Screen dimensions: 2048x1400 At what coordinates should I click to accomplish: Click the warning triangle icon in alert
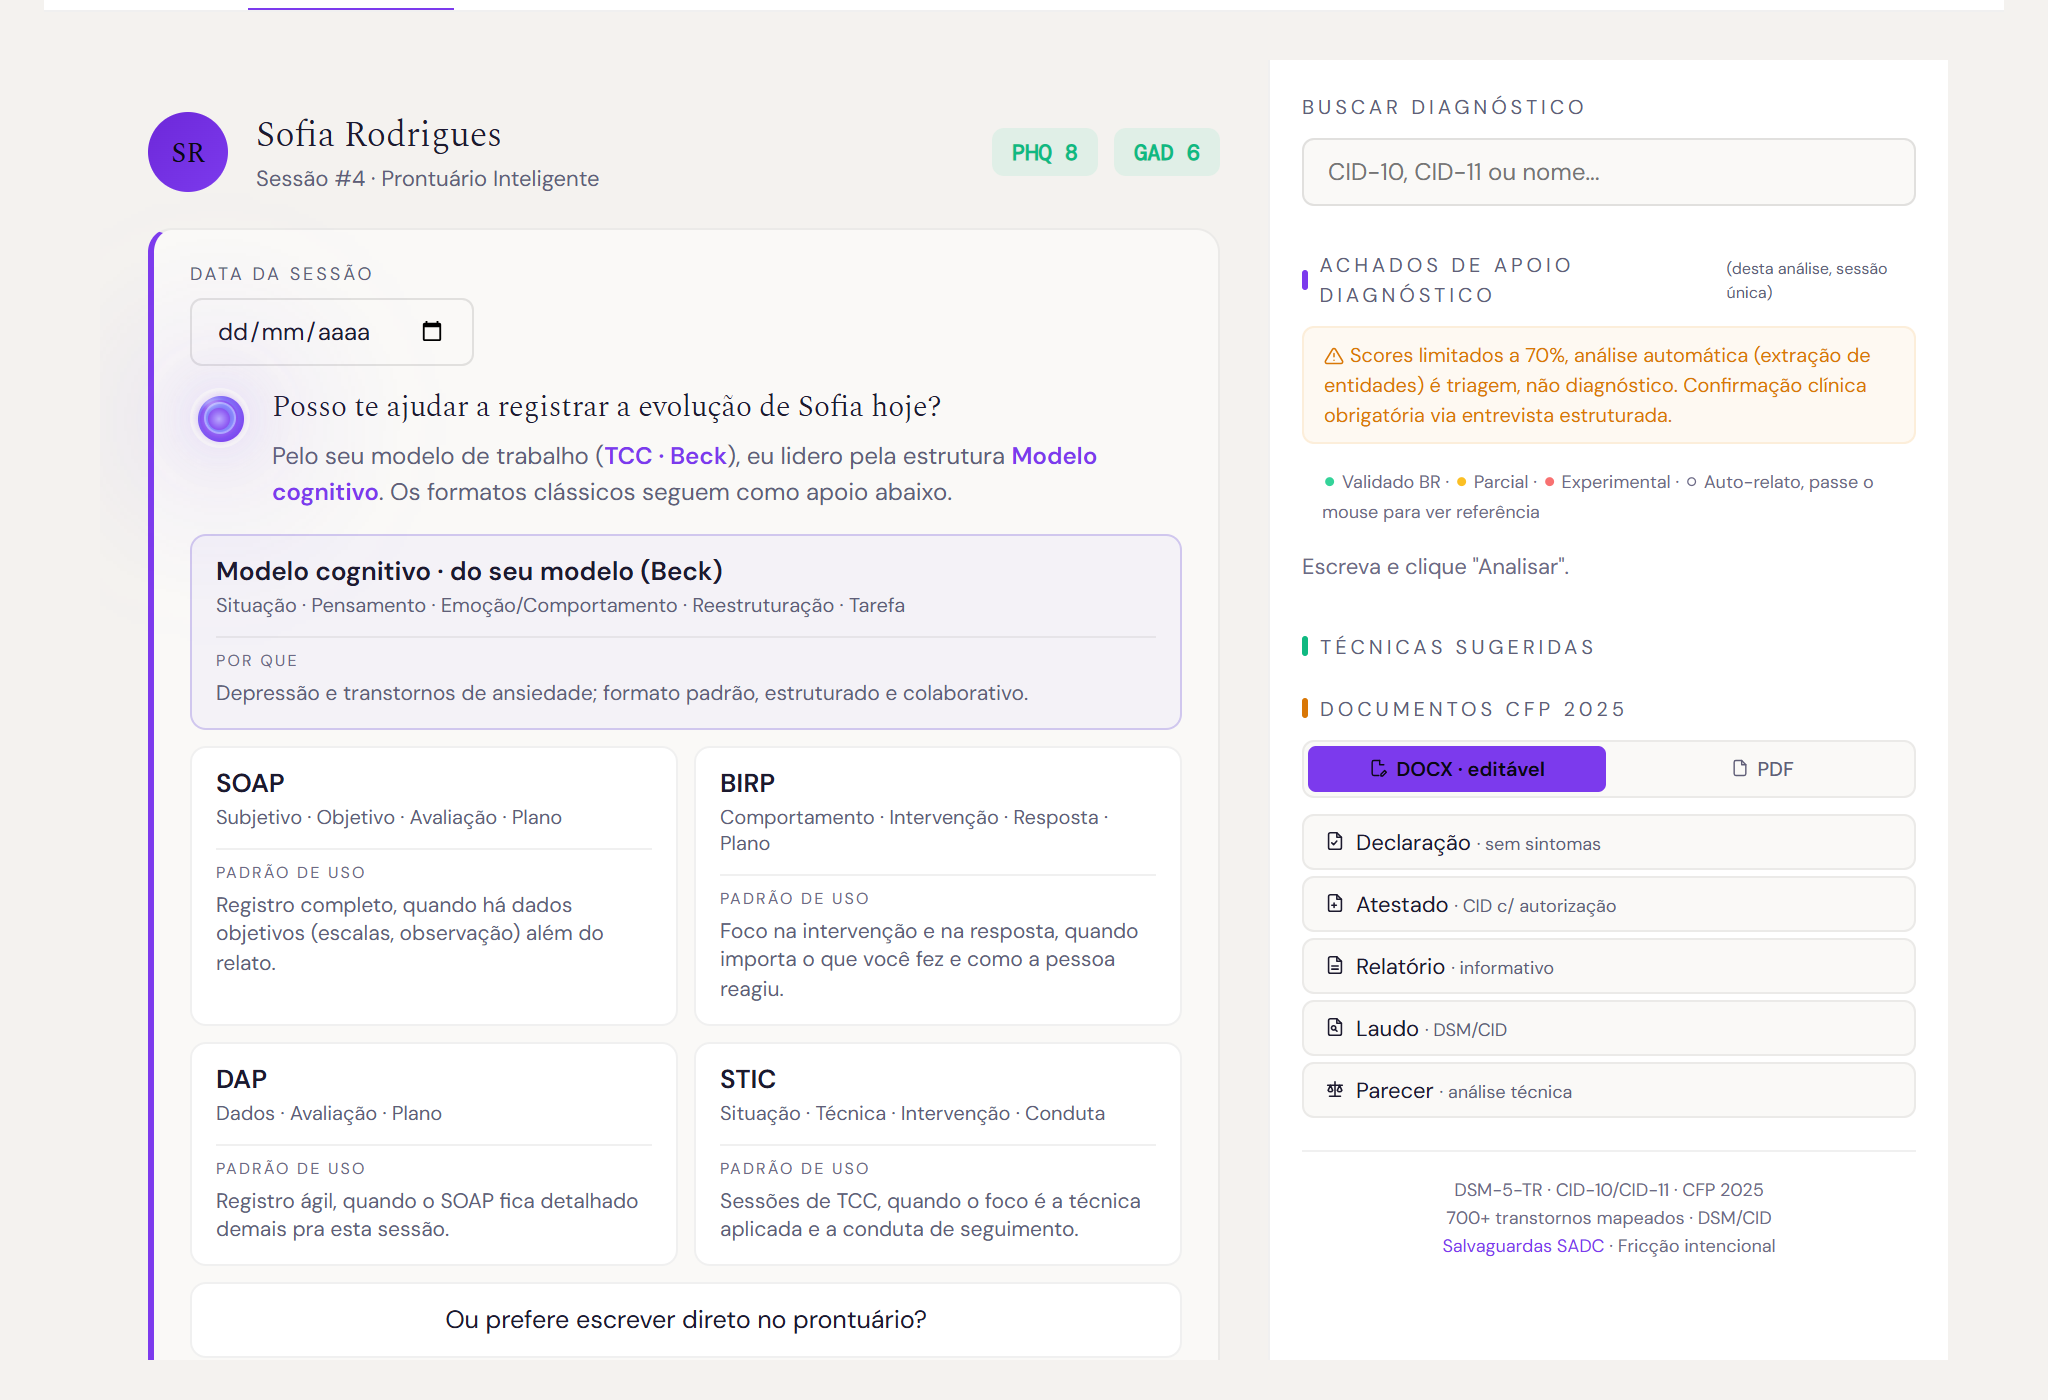pos(1334,356)
